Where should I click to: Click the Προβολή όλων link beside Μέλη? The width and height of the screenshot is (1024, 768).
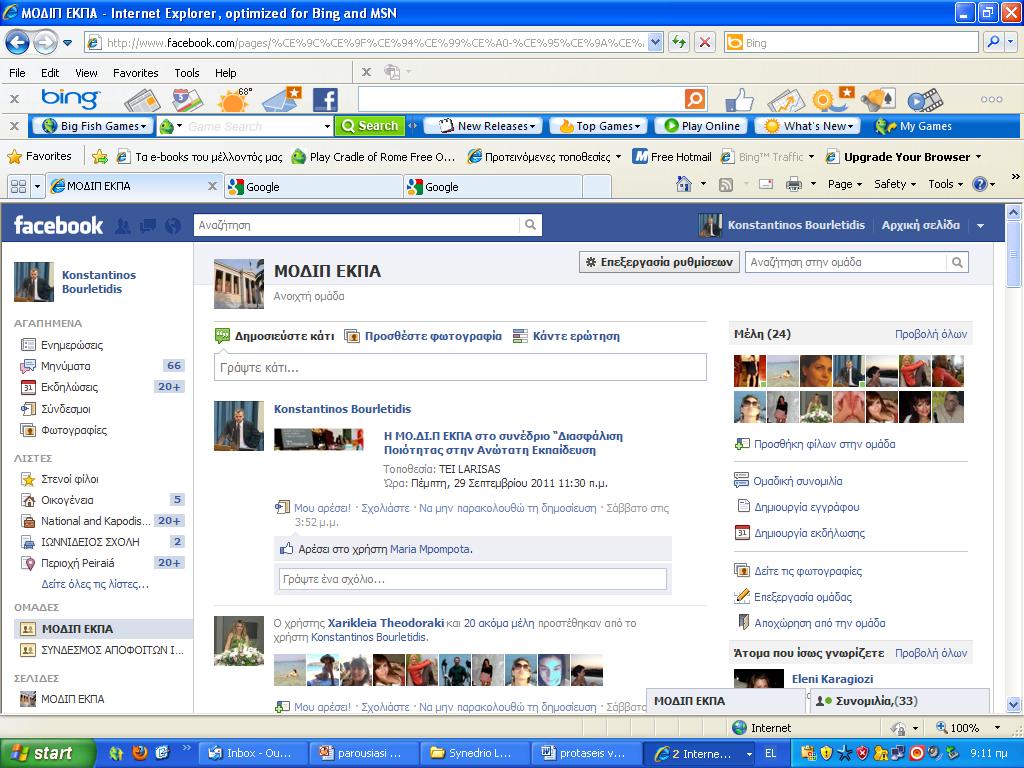[931, 334]
